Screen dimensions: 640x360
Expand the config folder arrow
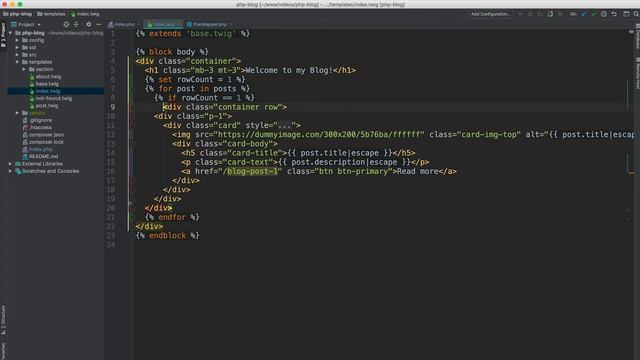(x=18, y=40)
